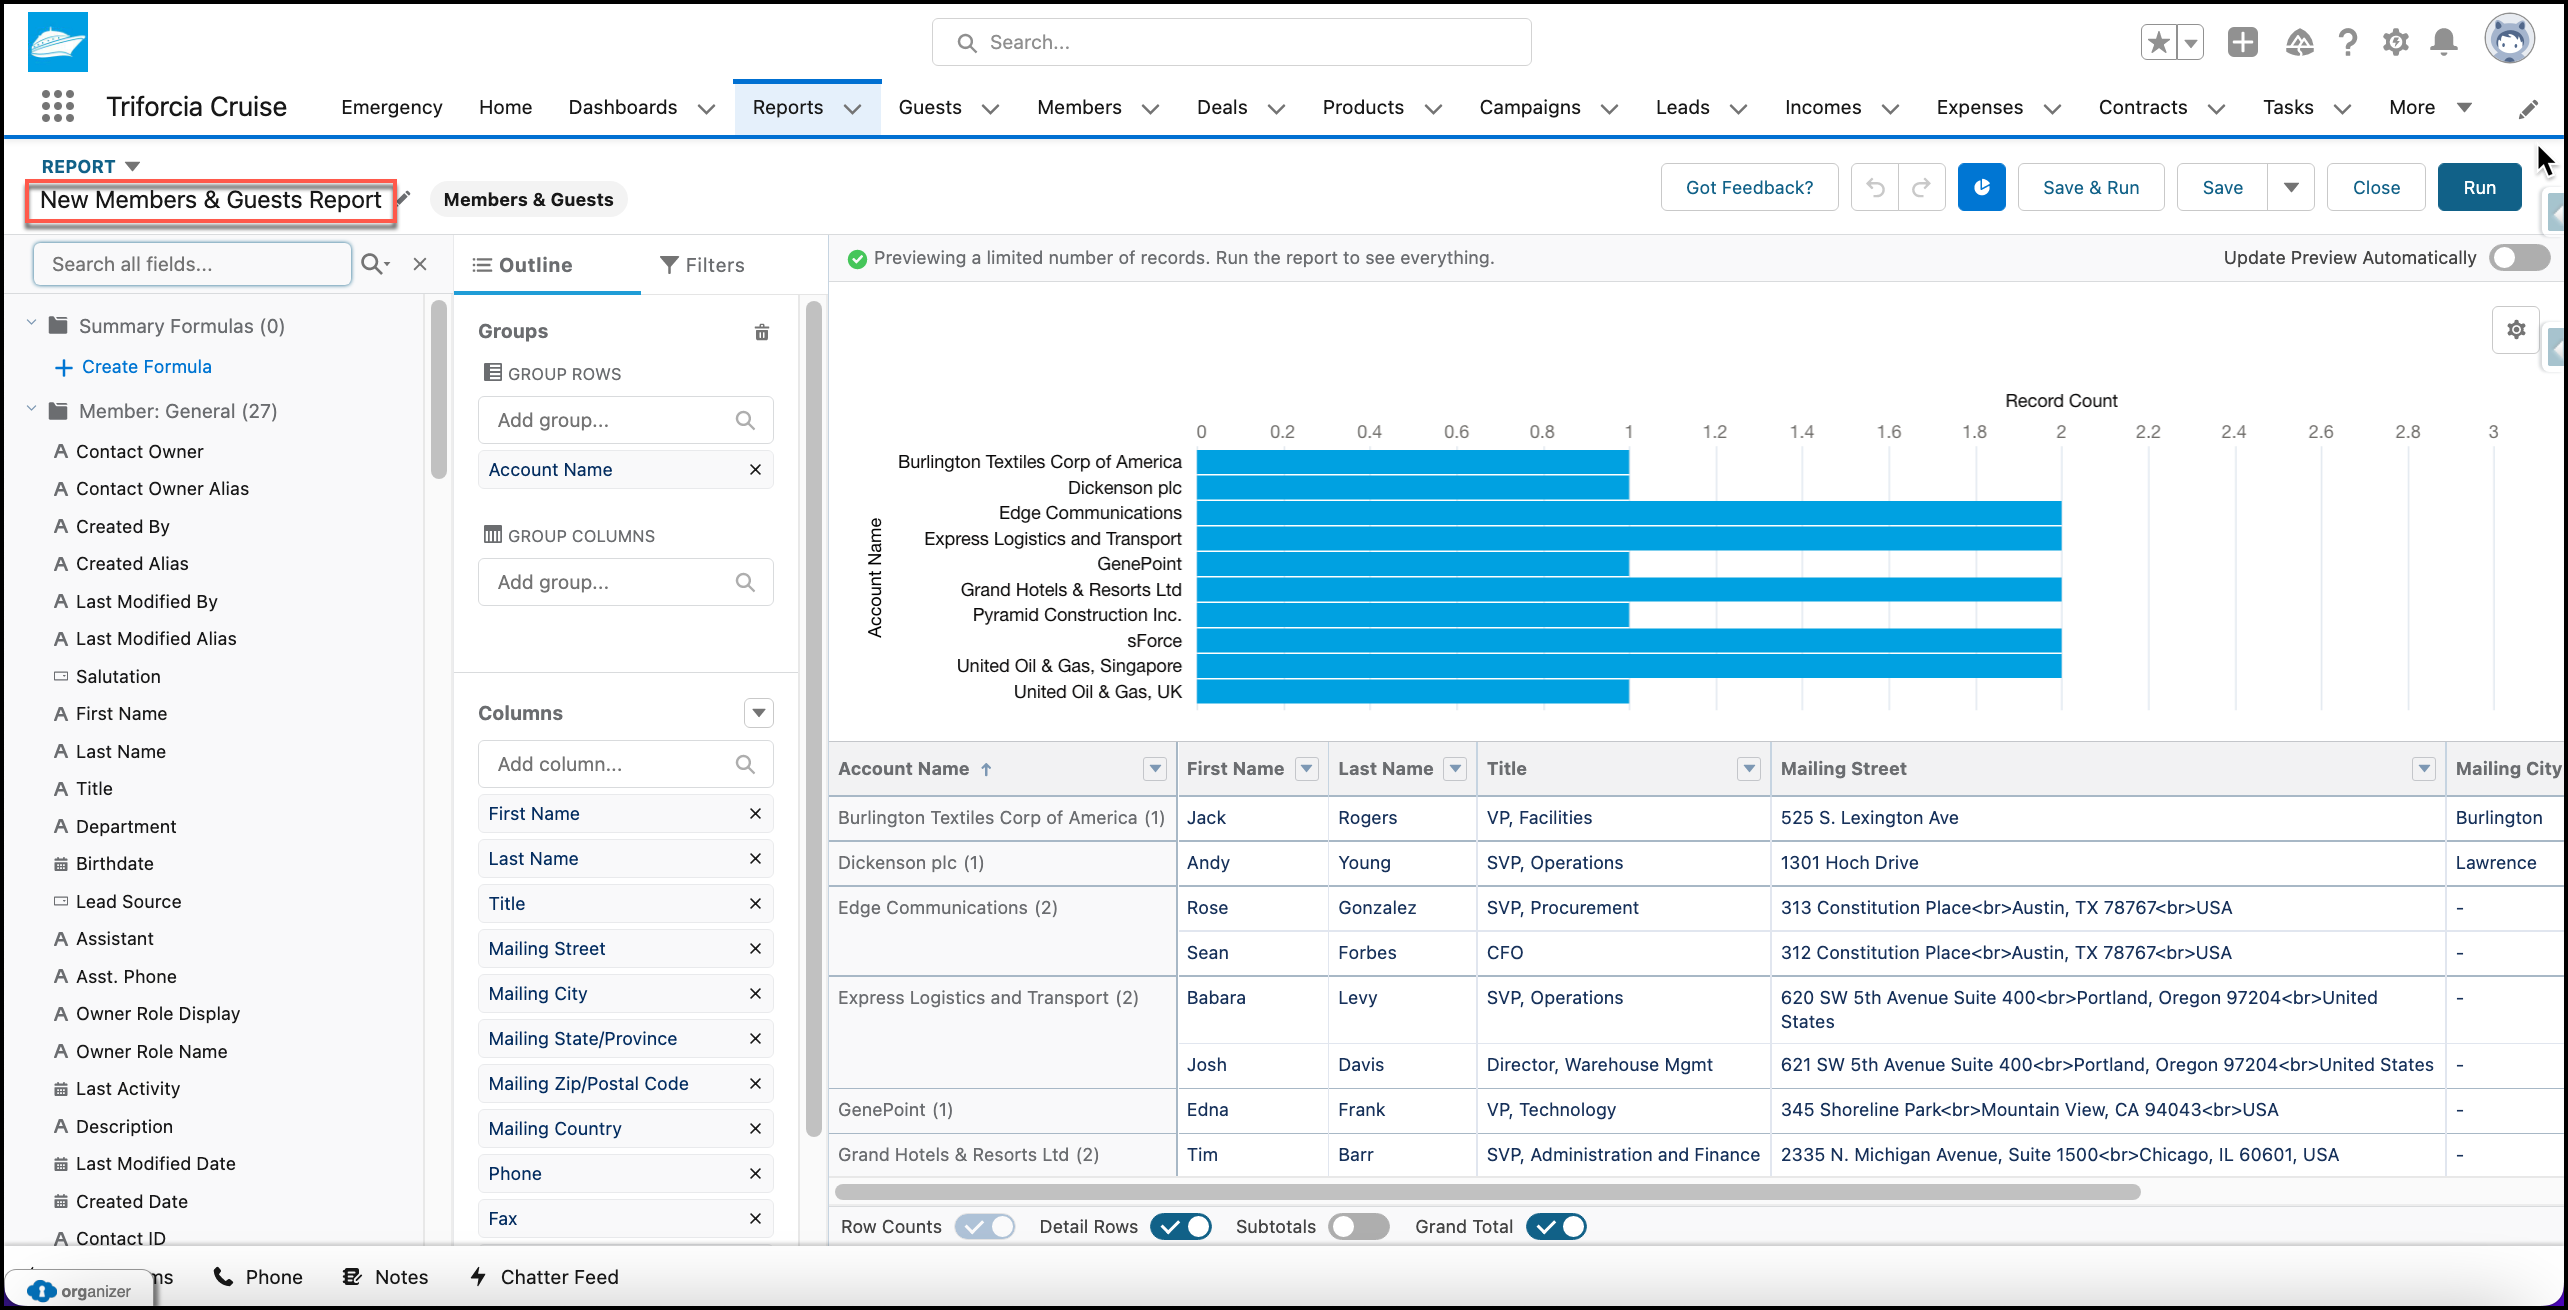Open the user avatar profile menu
The height and width of the screenshot is (1310, 2568).
[x=2510, y=40]
